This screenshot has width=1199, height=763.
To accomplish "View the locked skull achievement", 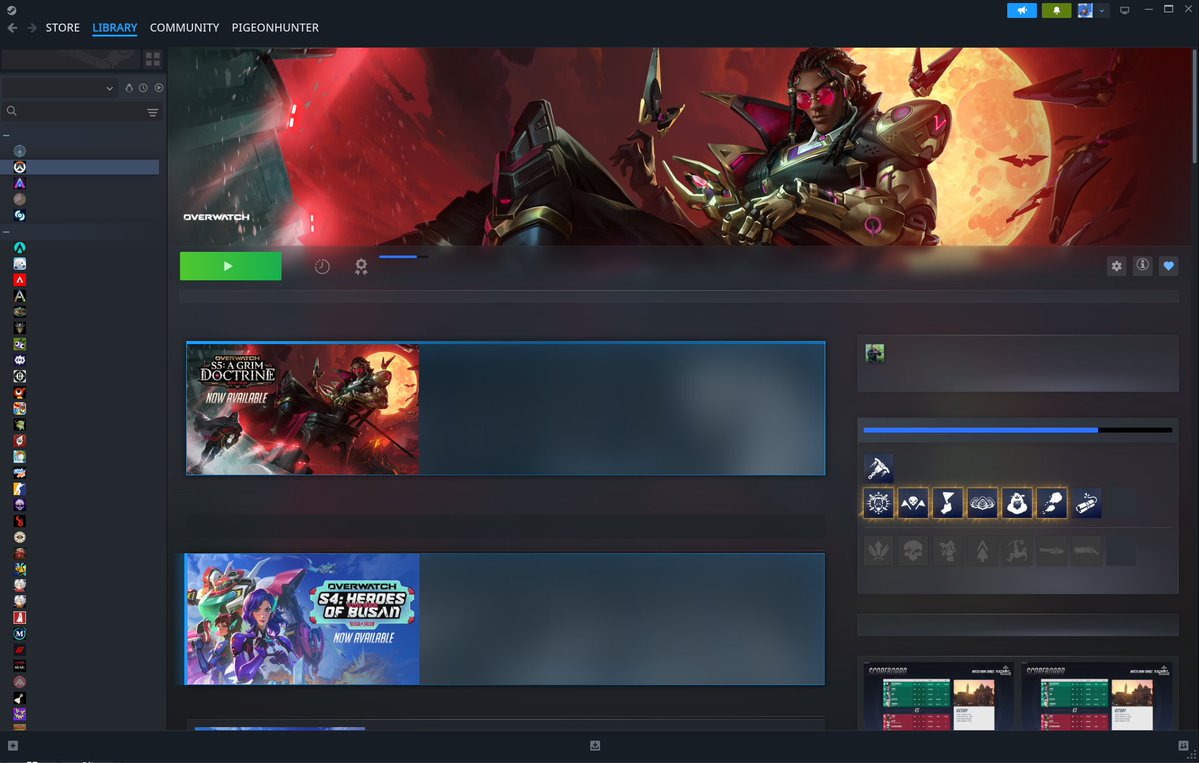I will point(913,550).
